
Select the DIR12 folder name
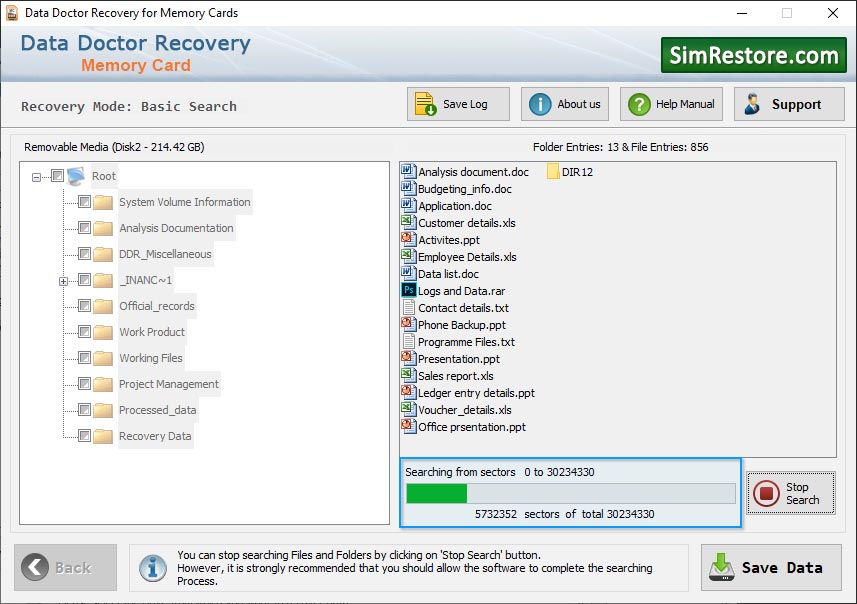coord(577,172)
